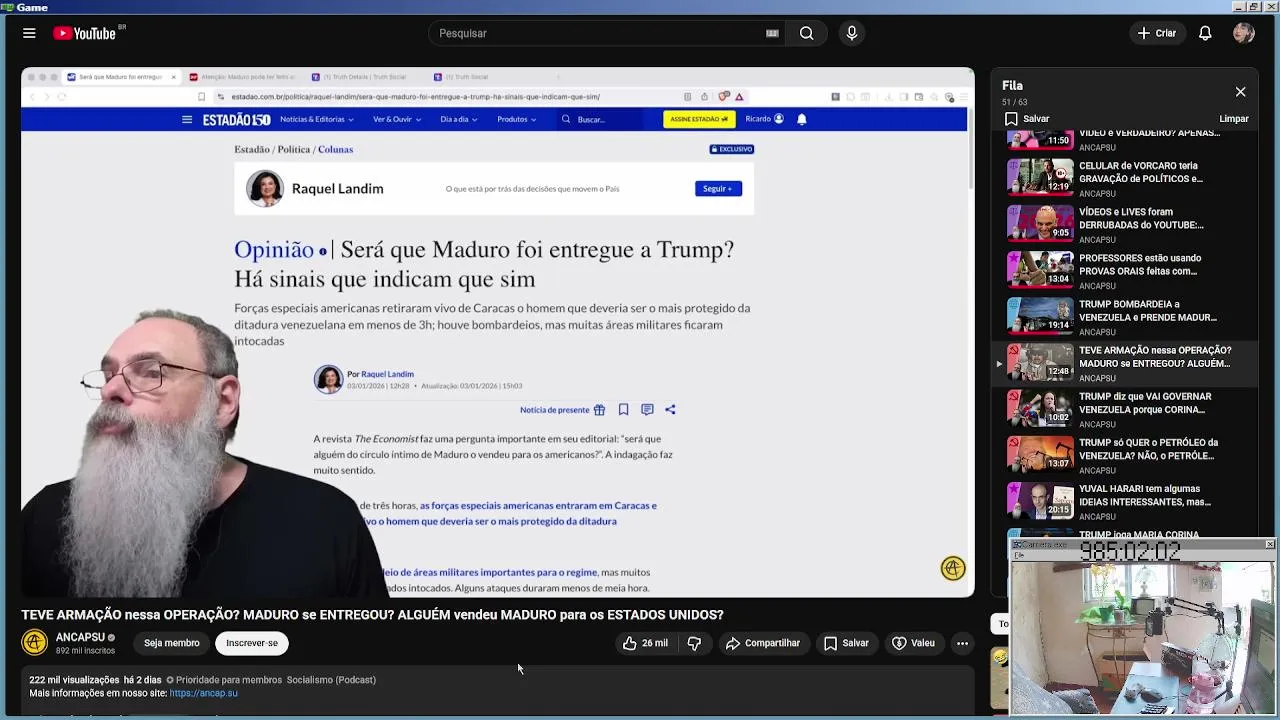1280x720 pixels.
Task: Open the ANCAPSU channel avatar
Action: point(35,643)
